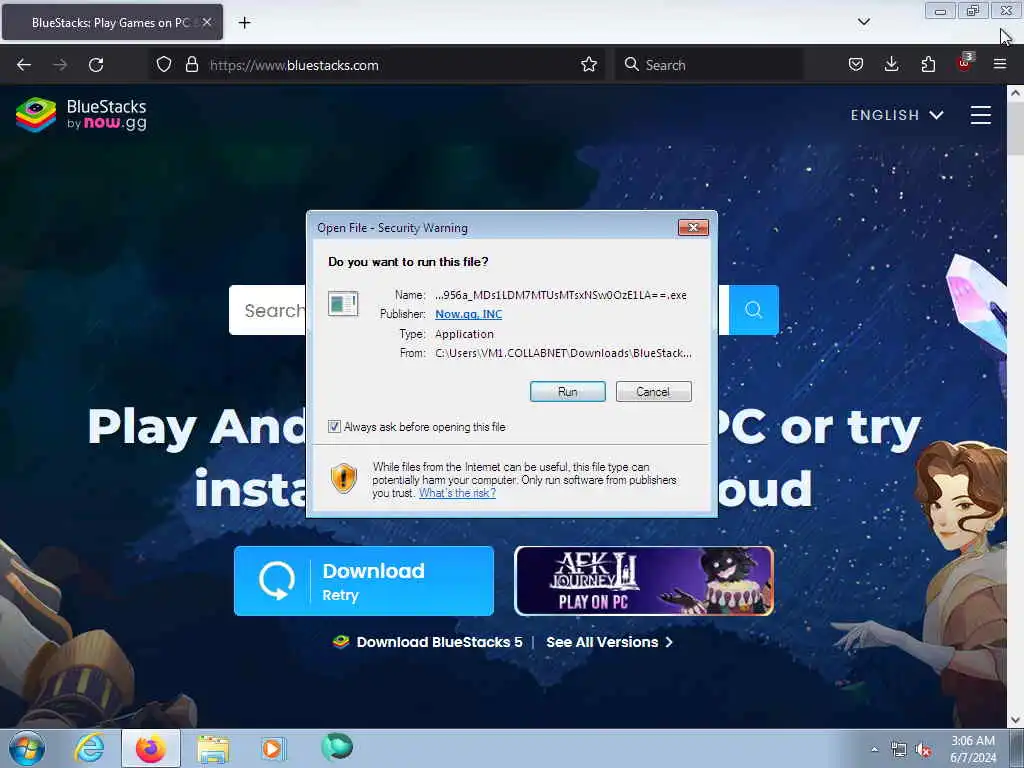1024x768 pixels.
Task: Open Windows Media Player from taskbar
Action: pos(273,748)
